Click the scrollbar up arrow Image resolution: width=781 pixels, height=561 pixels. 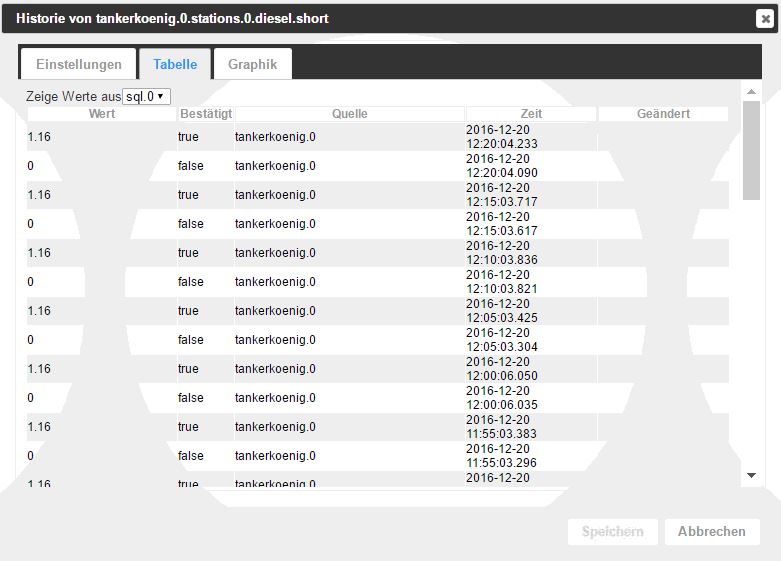752,92
